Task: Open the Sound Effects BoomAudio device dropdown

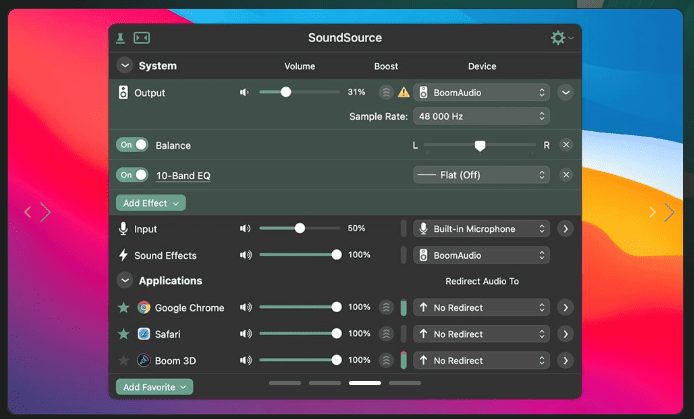Action: click(x=482, y=255)
